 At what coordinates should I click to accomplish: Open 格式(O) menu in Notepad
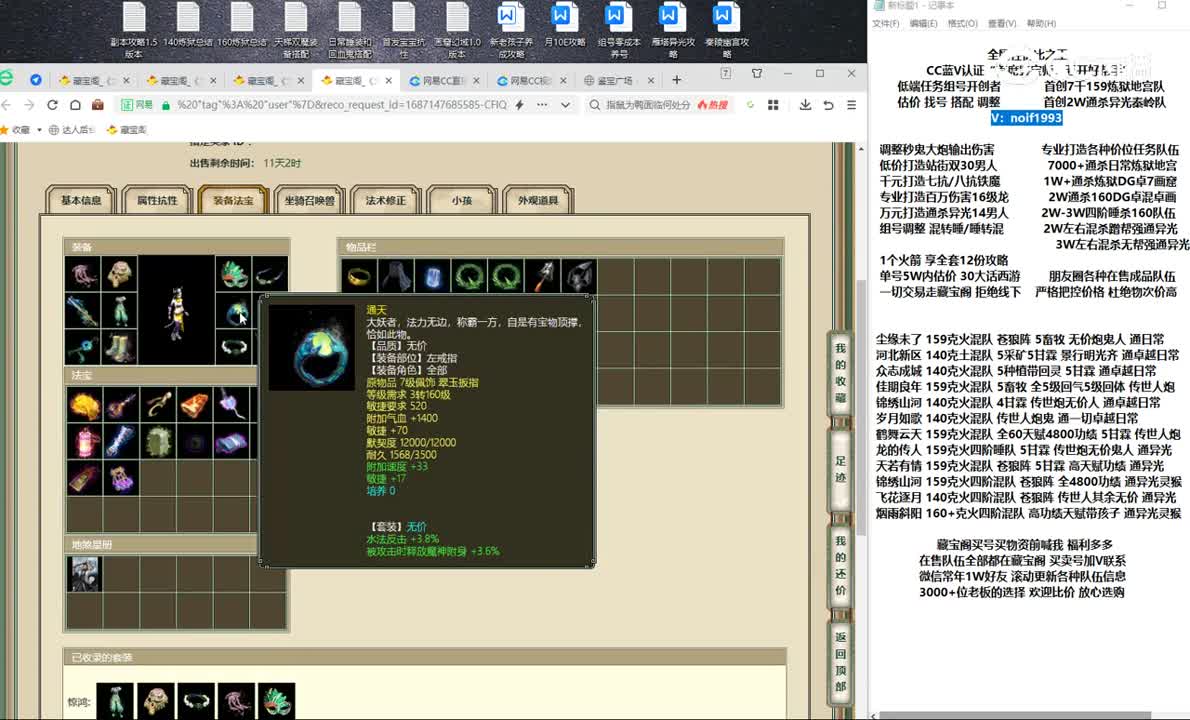tap(962, 24)
